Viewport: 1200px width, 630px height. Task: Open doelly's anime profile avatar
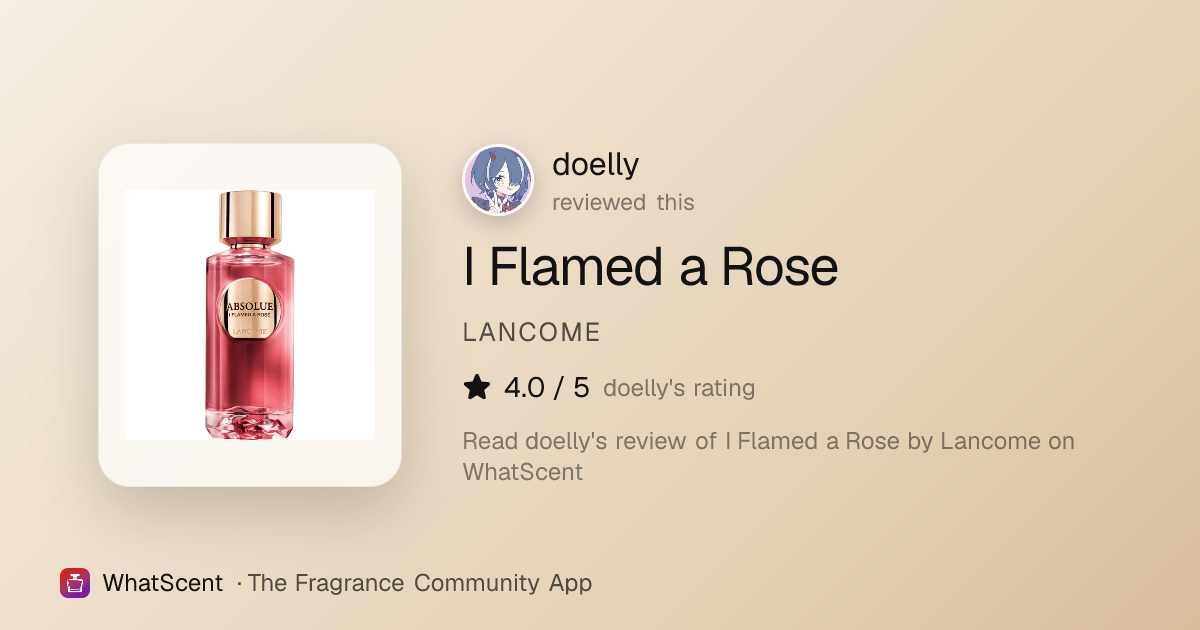tap(498, 180)
